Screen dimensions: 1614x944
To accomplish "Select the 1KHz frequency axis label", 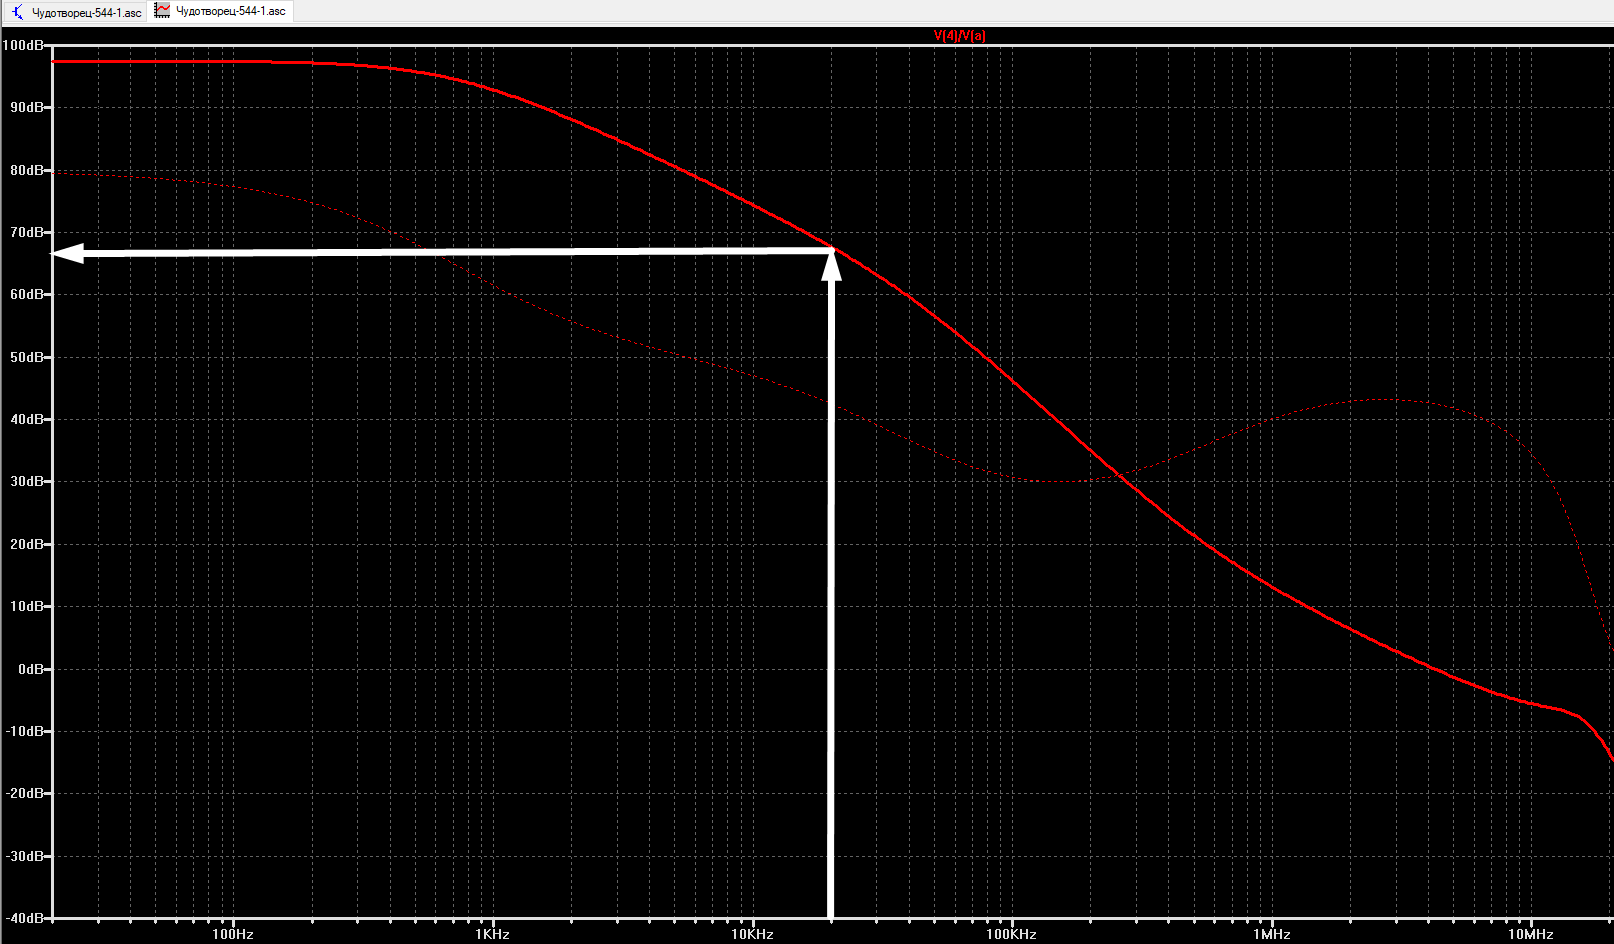I will coord(492,934).
